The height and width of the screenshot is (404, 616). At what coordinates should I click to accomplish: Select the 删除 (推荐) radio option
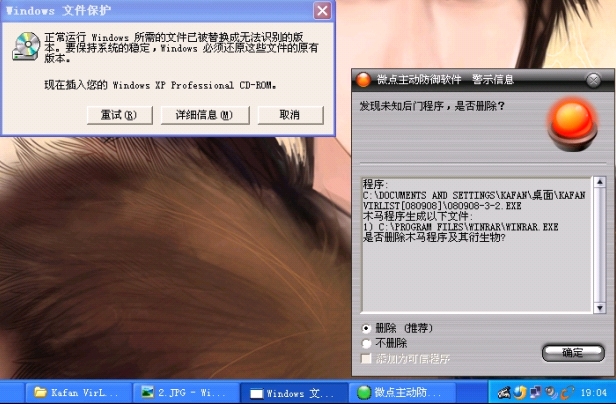pyautogui.click(x=367, y=328)
